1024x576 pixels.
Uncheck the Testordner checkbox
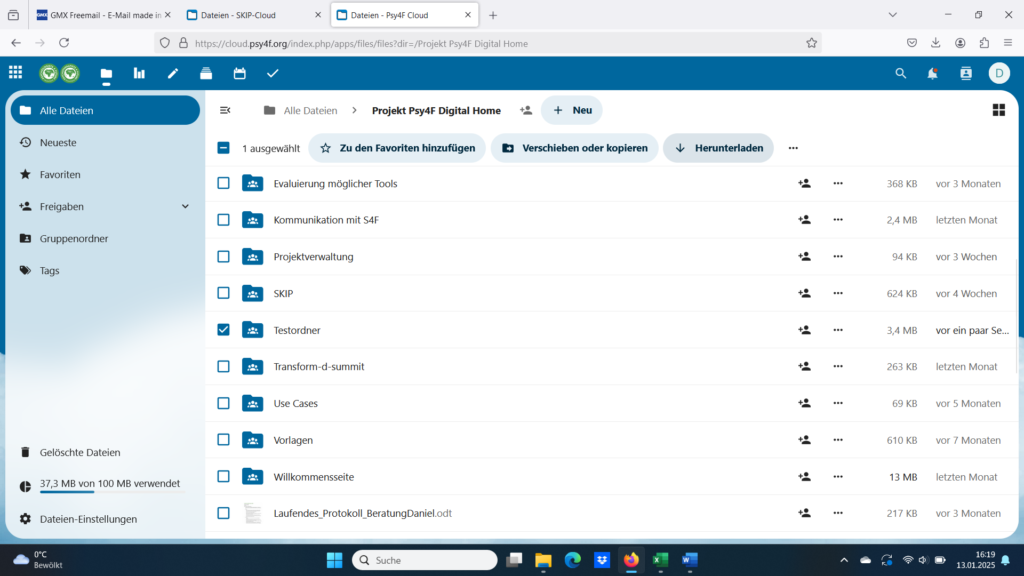click(223, 330)
